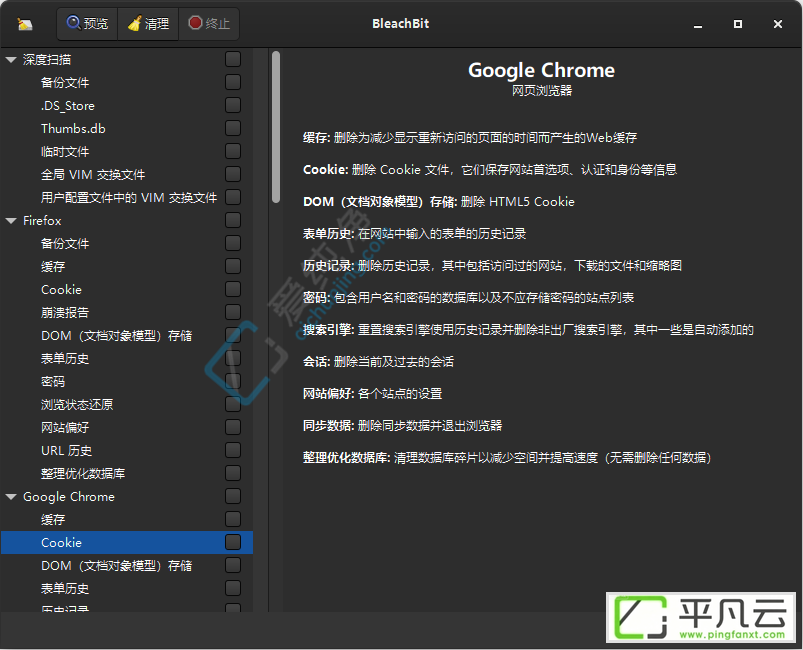Select Chrome DOM（文档对象模型）存储 row
This screenshot has width=803, height=650.
126,565
